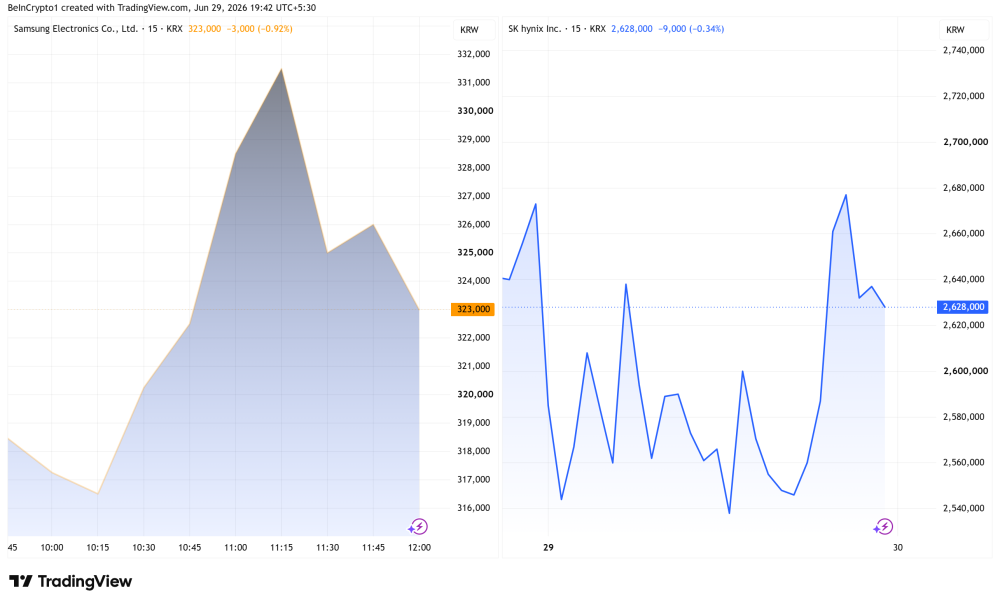
Task: Click the 11:30 time axis label
Action: point(327,547)
